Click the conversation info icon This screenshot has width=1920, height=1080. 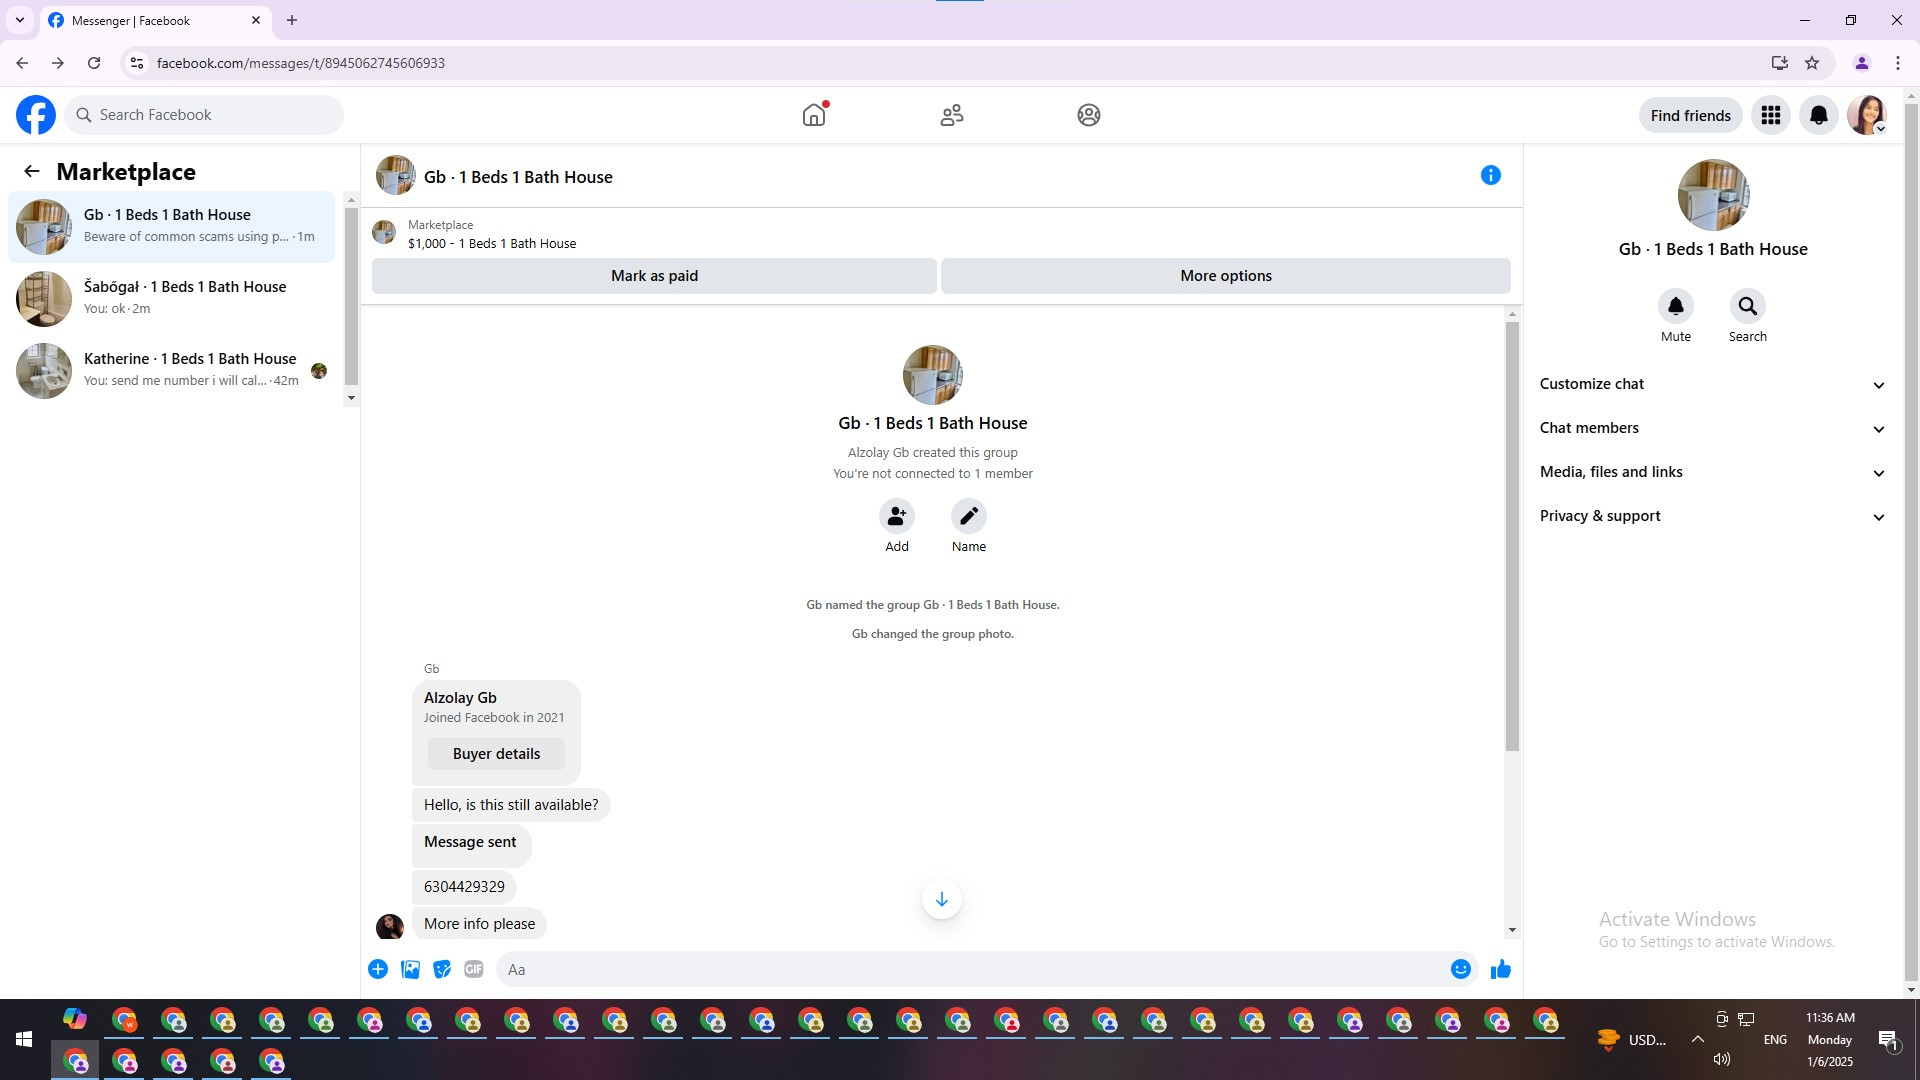point(1490,176)
